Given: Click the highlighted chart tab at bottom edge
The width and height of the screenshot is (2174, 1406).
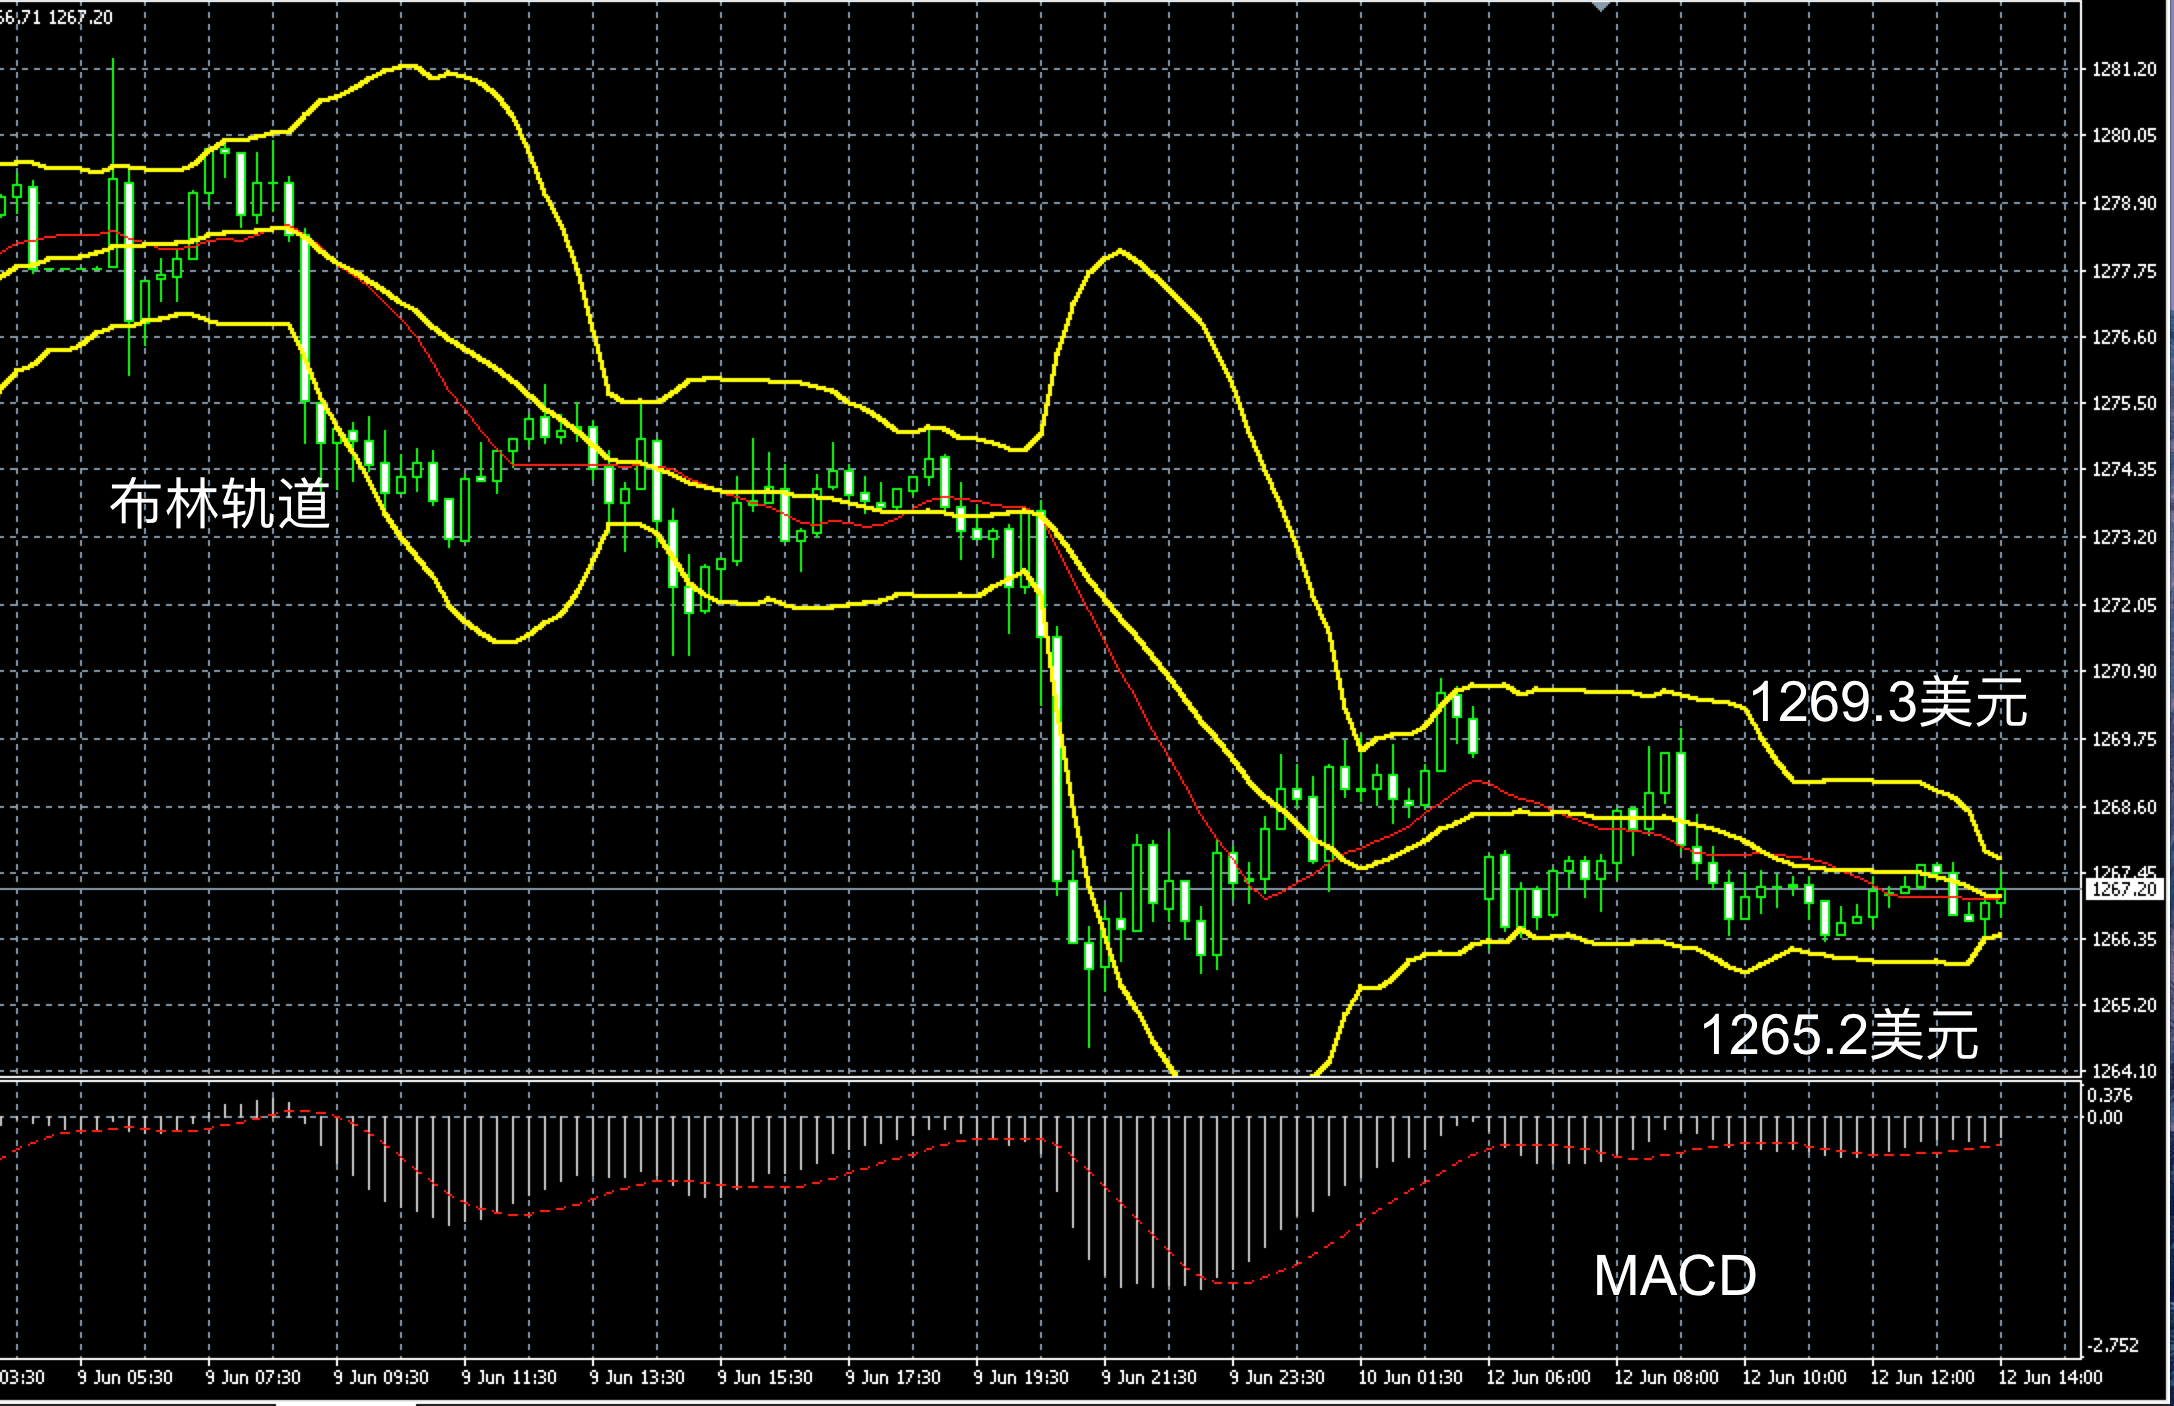Looking at the screenshot, I should [345, 1403].
